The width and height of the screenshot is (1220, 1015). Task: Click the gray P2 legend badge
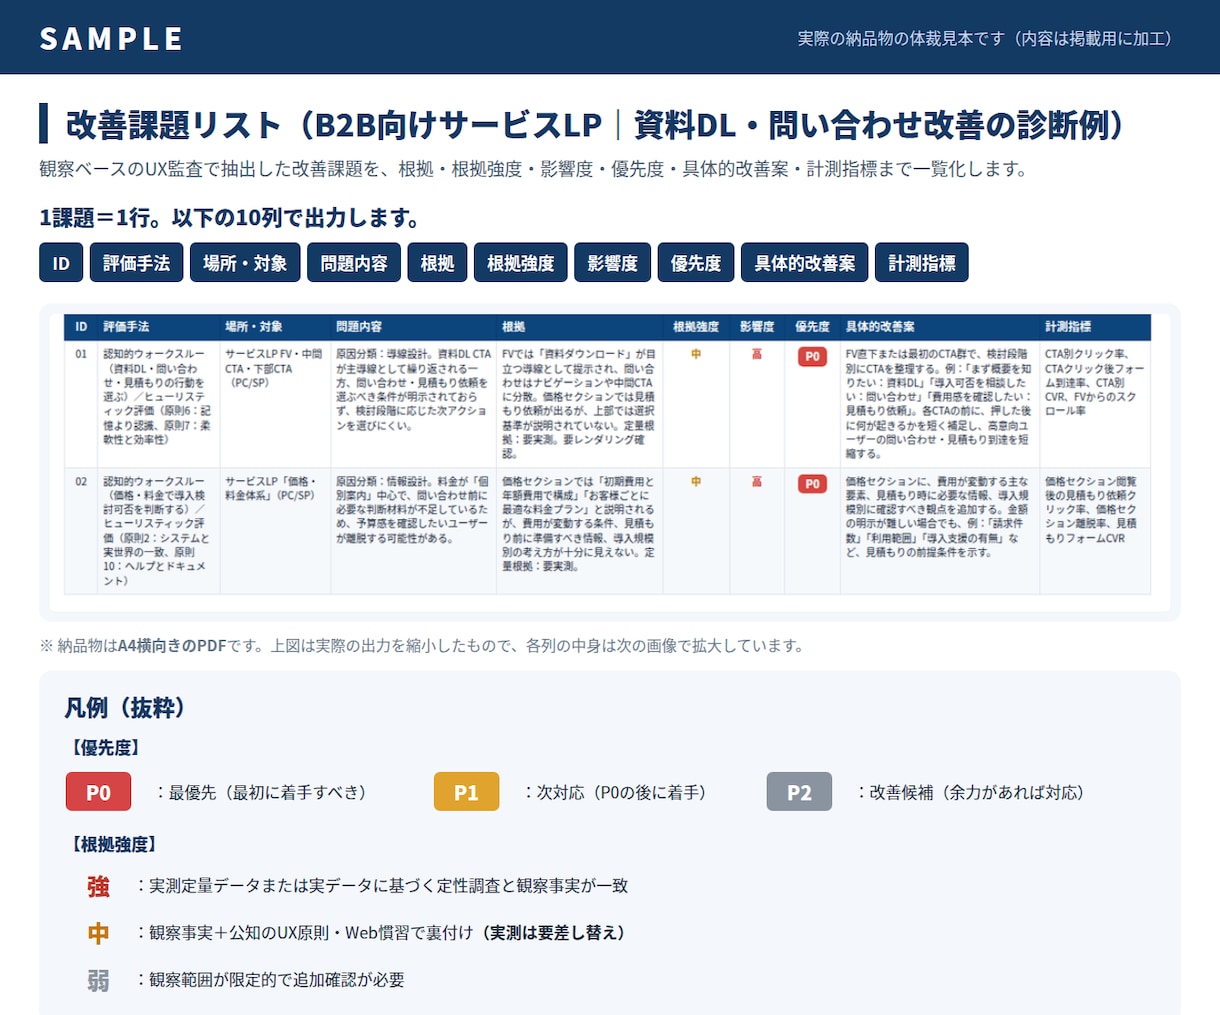(x=799, y=792)
